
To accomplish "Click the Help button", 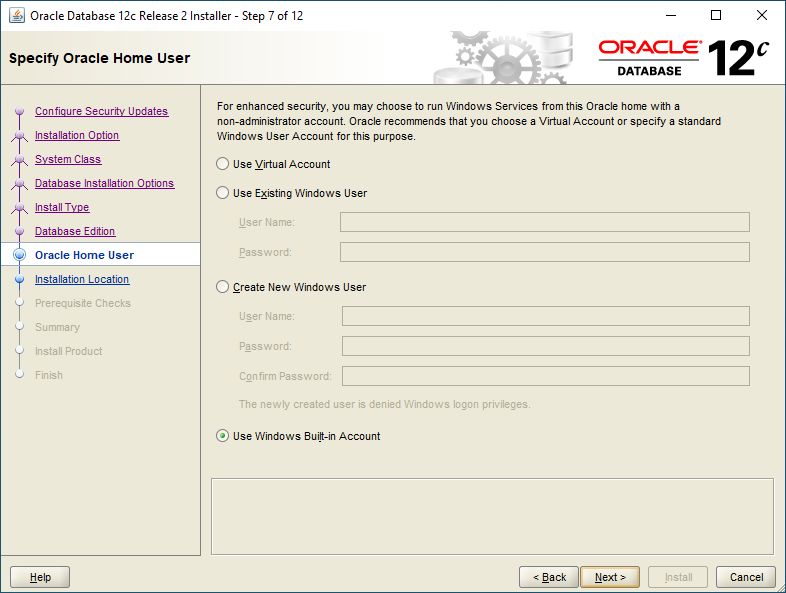I will [40, 577].
